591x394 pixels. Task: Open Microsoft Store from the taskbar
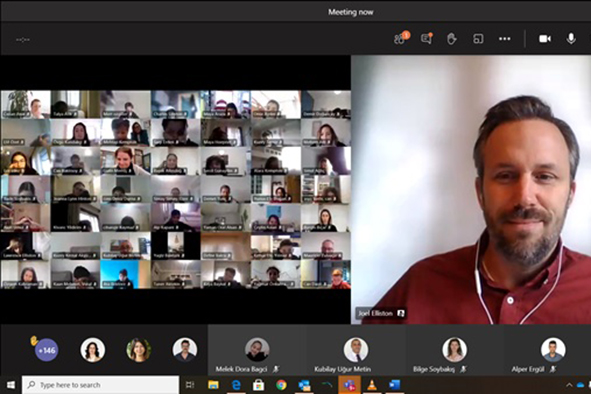tap(258, 385)
